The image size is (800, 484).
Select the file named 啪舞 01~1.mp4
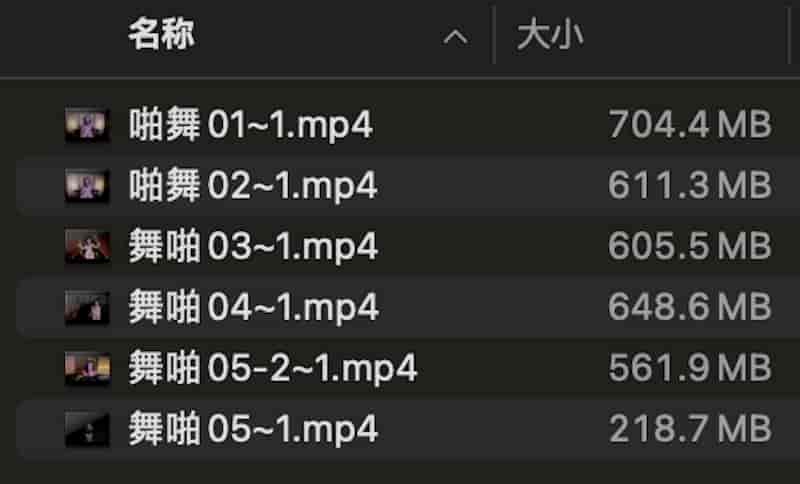tap(251, 125)
